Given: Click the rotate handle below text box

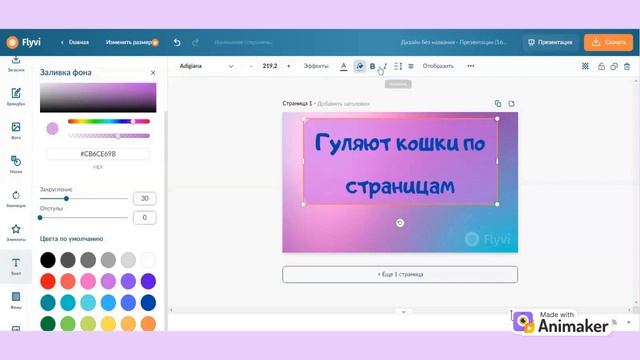Looking at the screenshot, I should coord(400,223).
